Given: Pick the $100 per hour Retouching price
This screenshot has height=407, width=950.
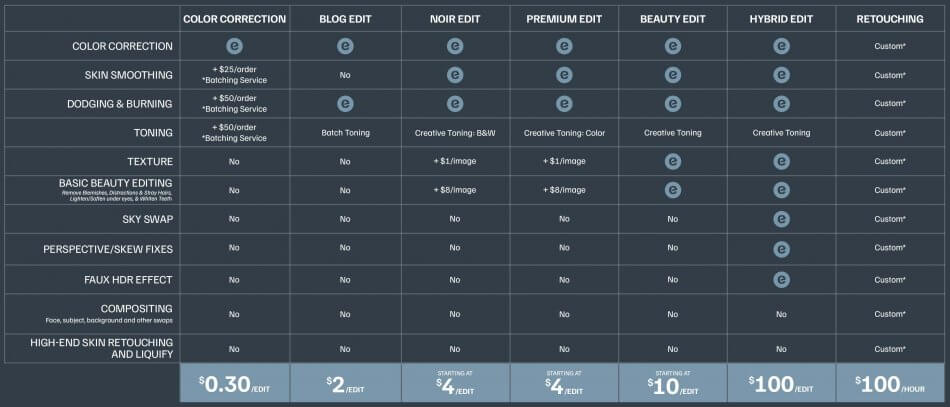Looking at the screenshot, I should 889,384.
